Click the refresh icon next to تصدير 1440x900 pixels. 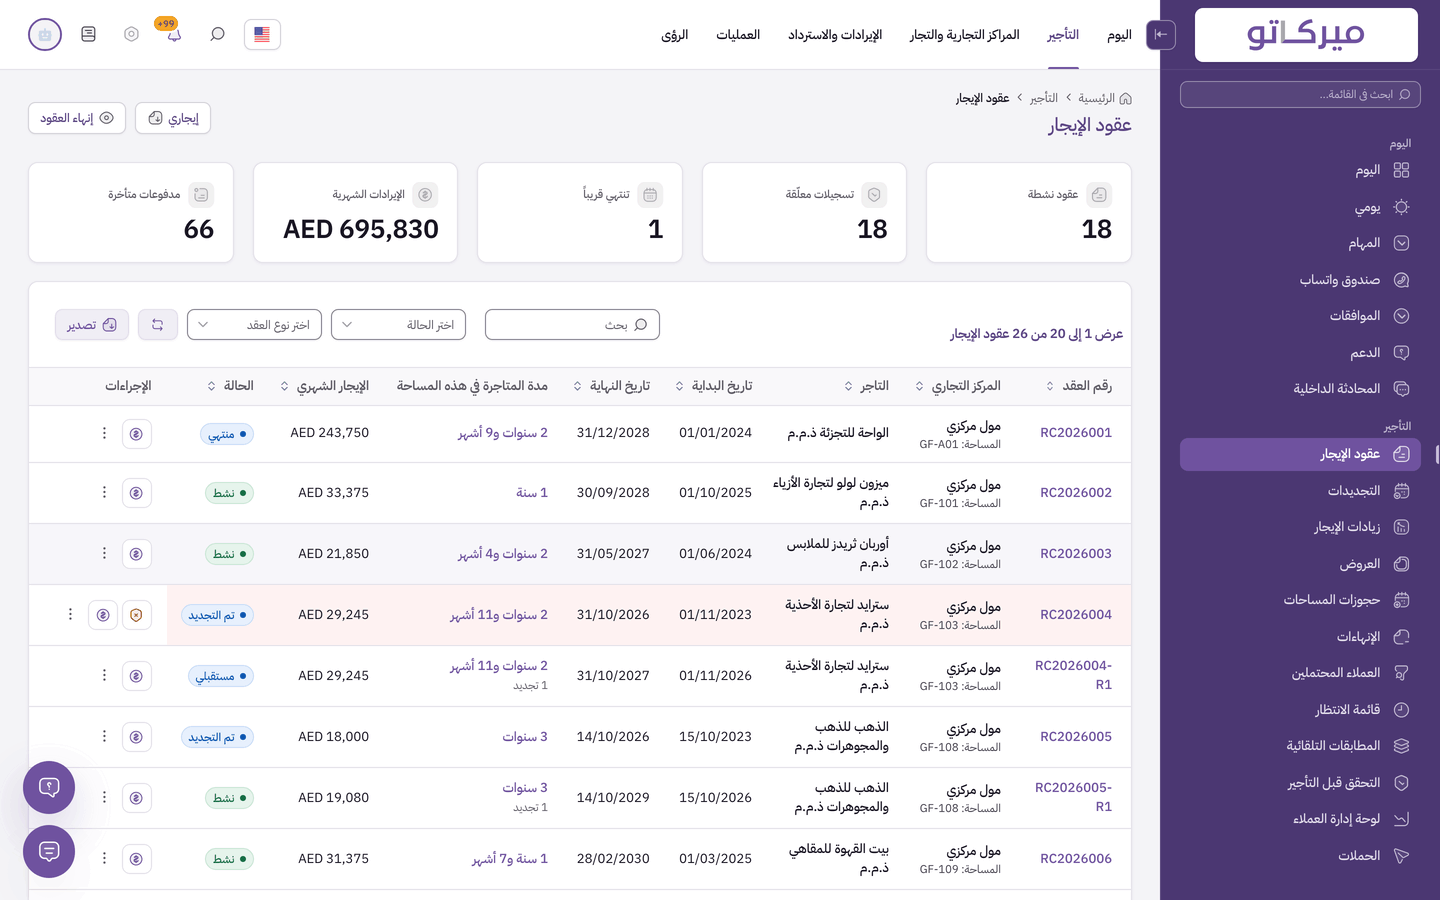[x=158, y=325]
